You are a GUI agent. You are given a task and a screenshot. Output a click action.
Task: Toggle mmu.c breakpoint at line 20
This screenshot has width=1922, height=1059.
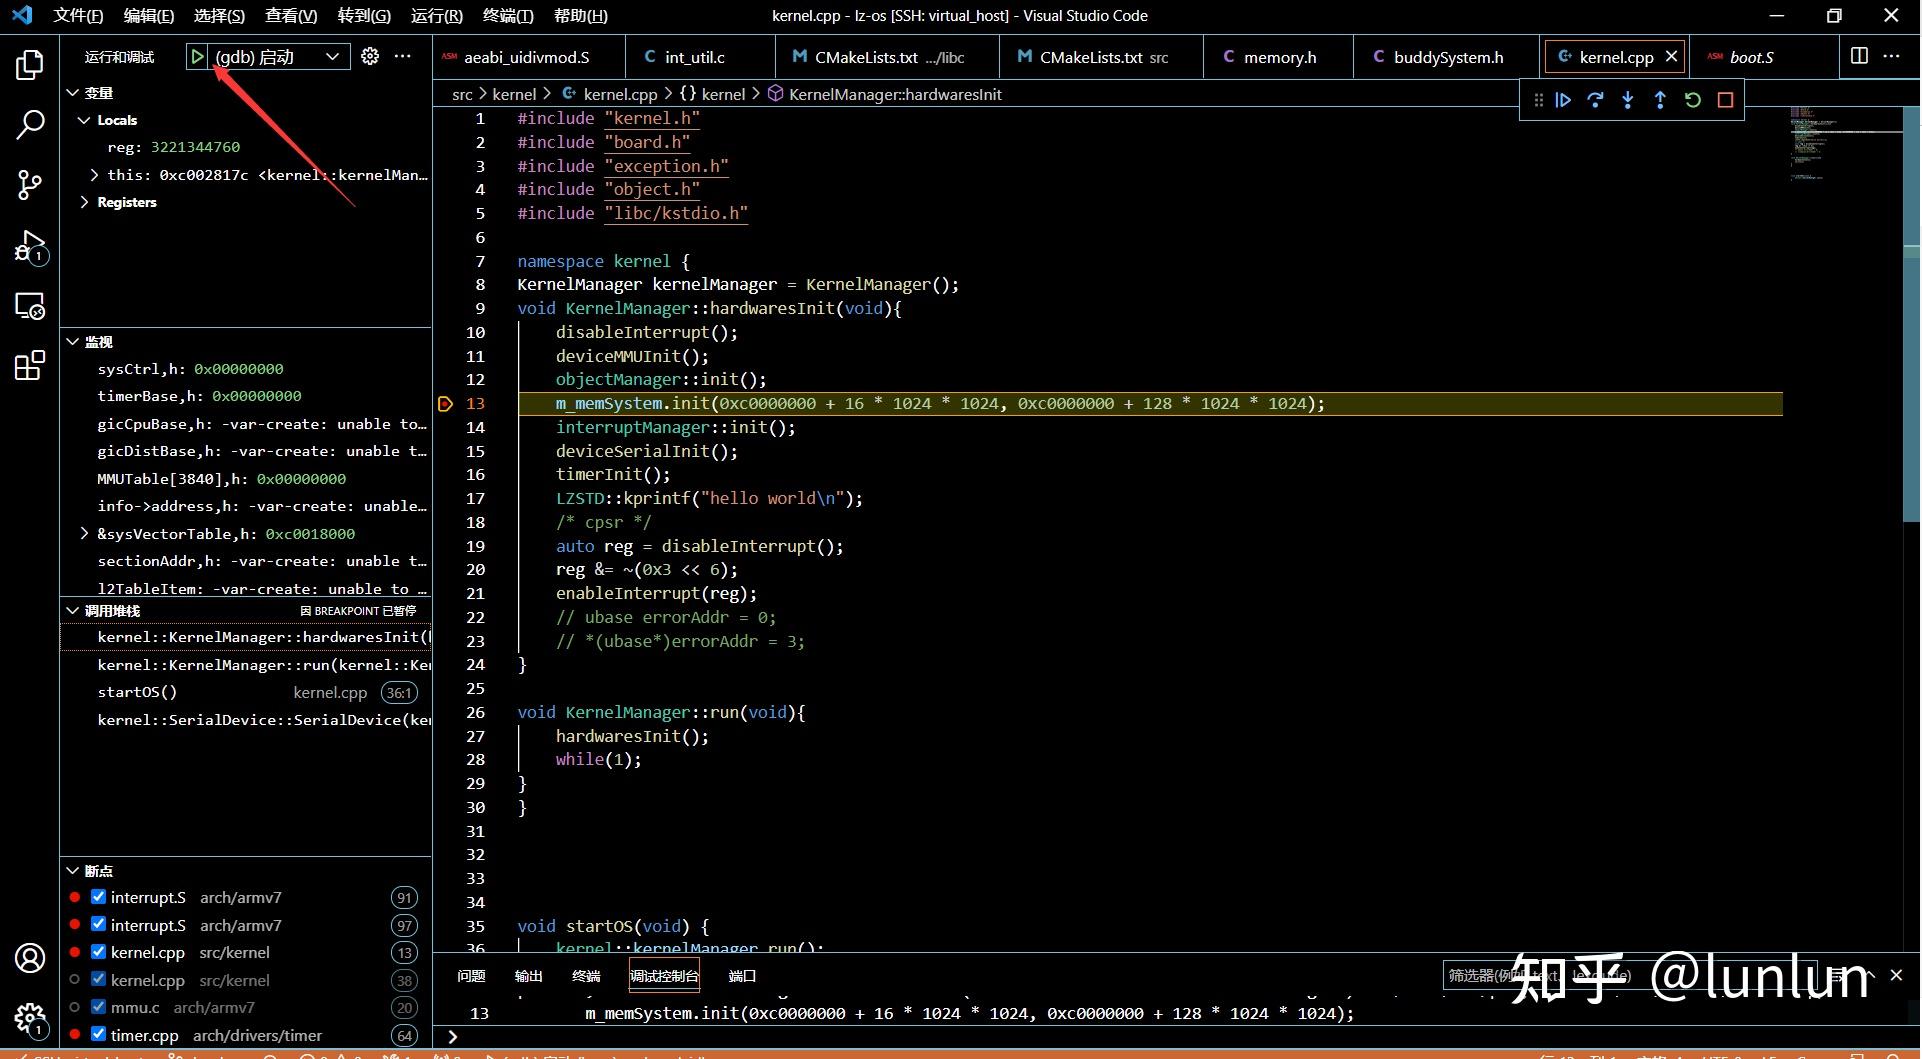click(98, 1007)
